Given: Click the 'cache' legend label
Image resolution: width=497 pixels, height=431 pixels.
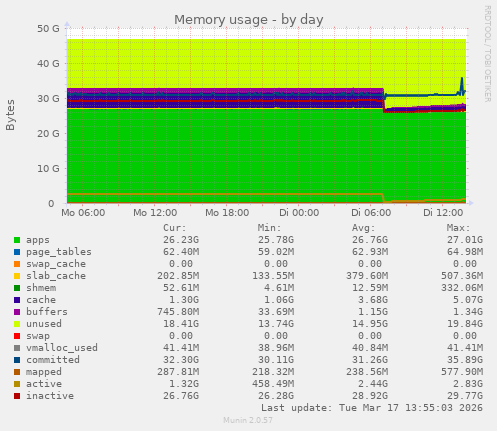Looking at the screenshot, I should click(41, 300).
